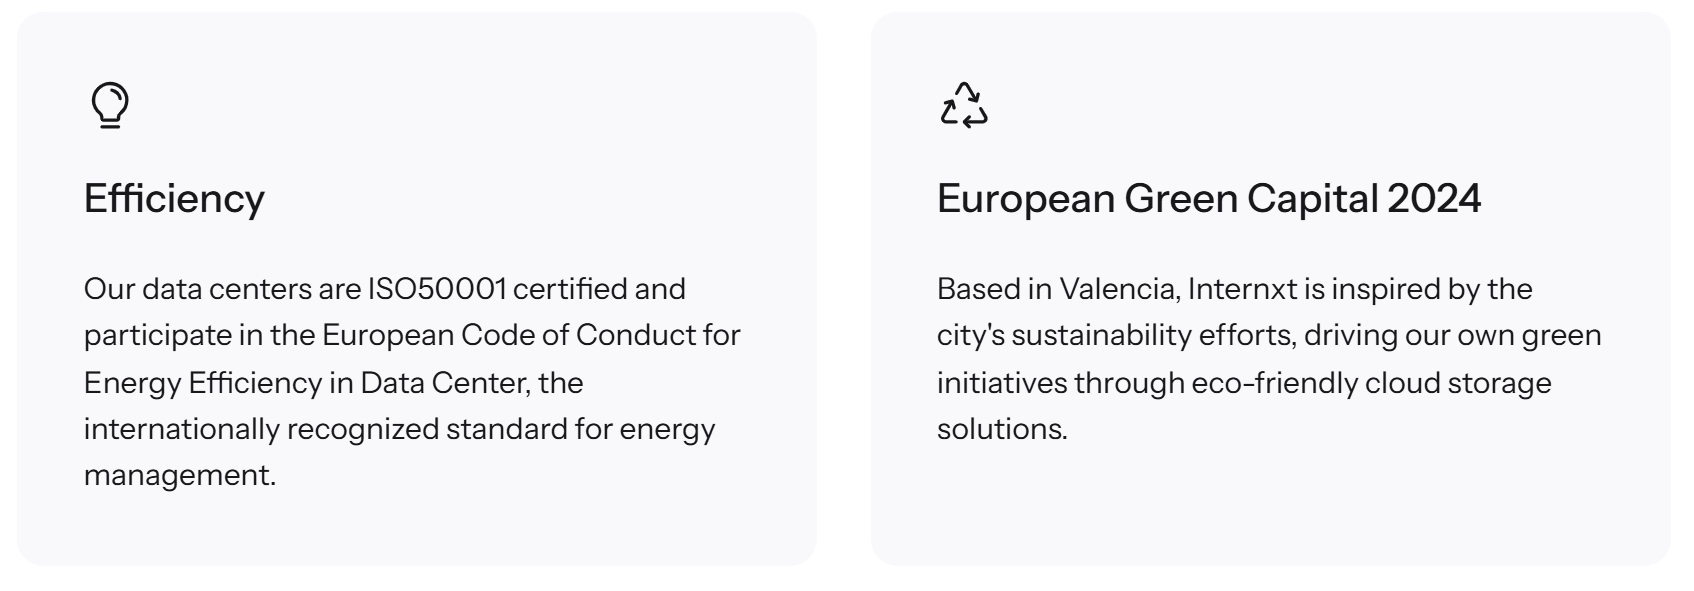
Task: Click the word 'management.' in Efficiency card
Action: coord(179,475)
